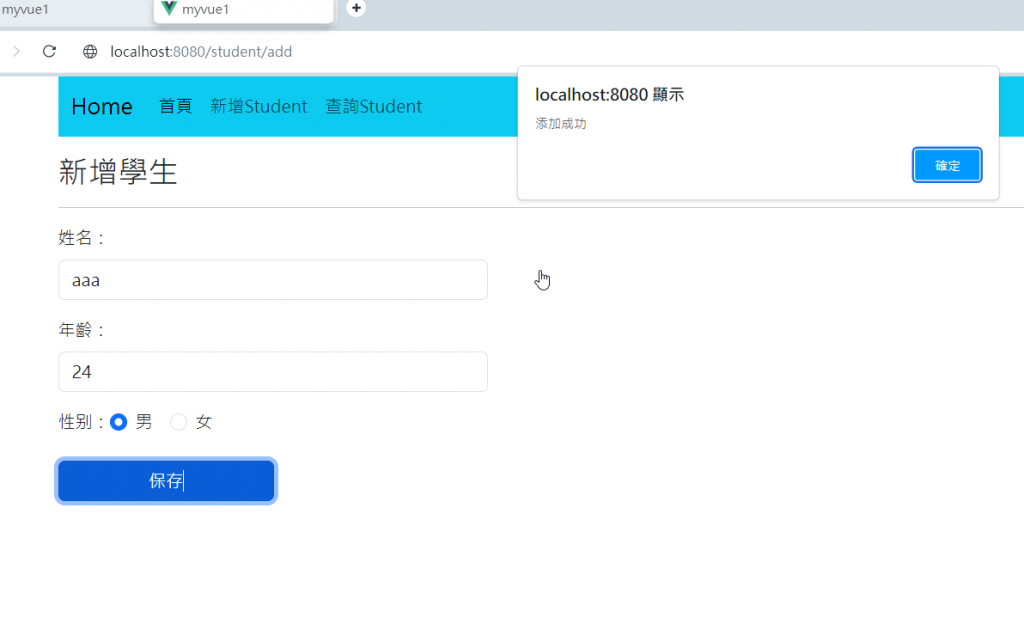Open the 查詢Student nav link
Screen dimensions: 1024x624
click(x=374, y=106)
